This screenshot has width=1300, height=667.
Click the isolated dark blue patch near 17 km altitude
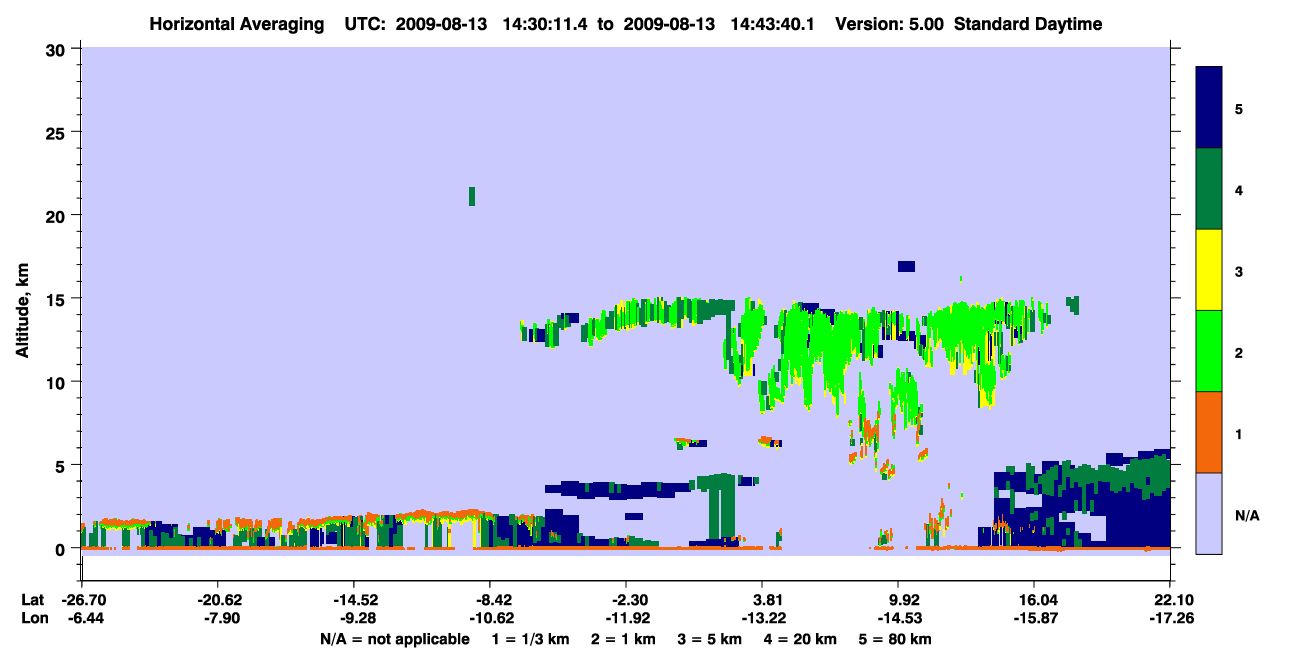[x=906, y=266]
